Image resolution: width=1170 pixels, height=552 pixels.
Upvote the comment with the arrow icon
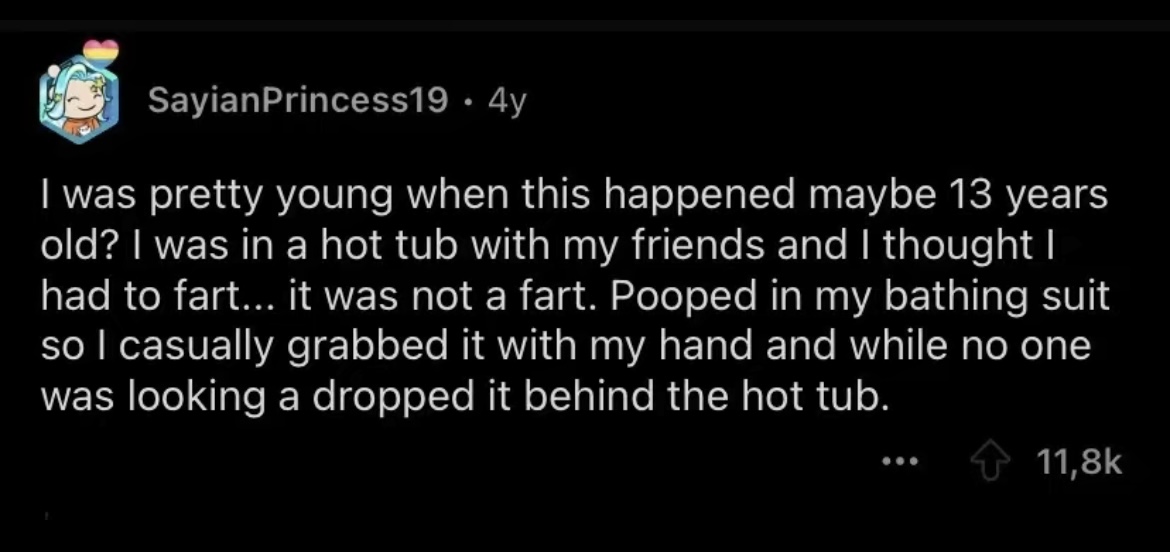(991, 462)
